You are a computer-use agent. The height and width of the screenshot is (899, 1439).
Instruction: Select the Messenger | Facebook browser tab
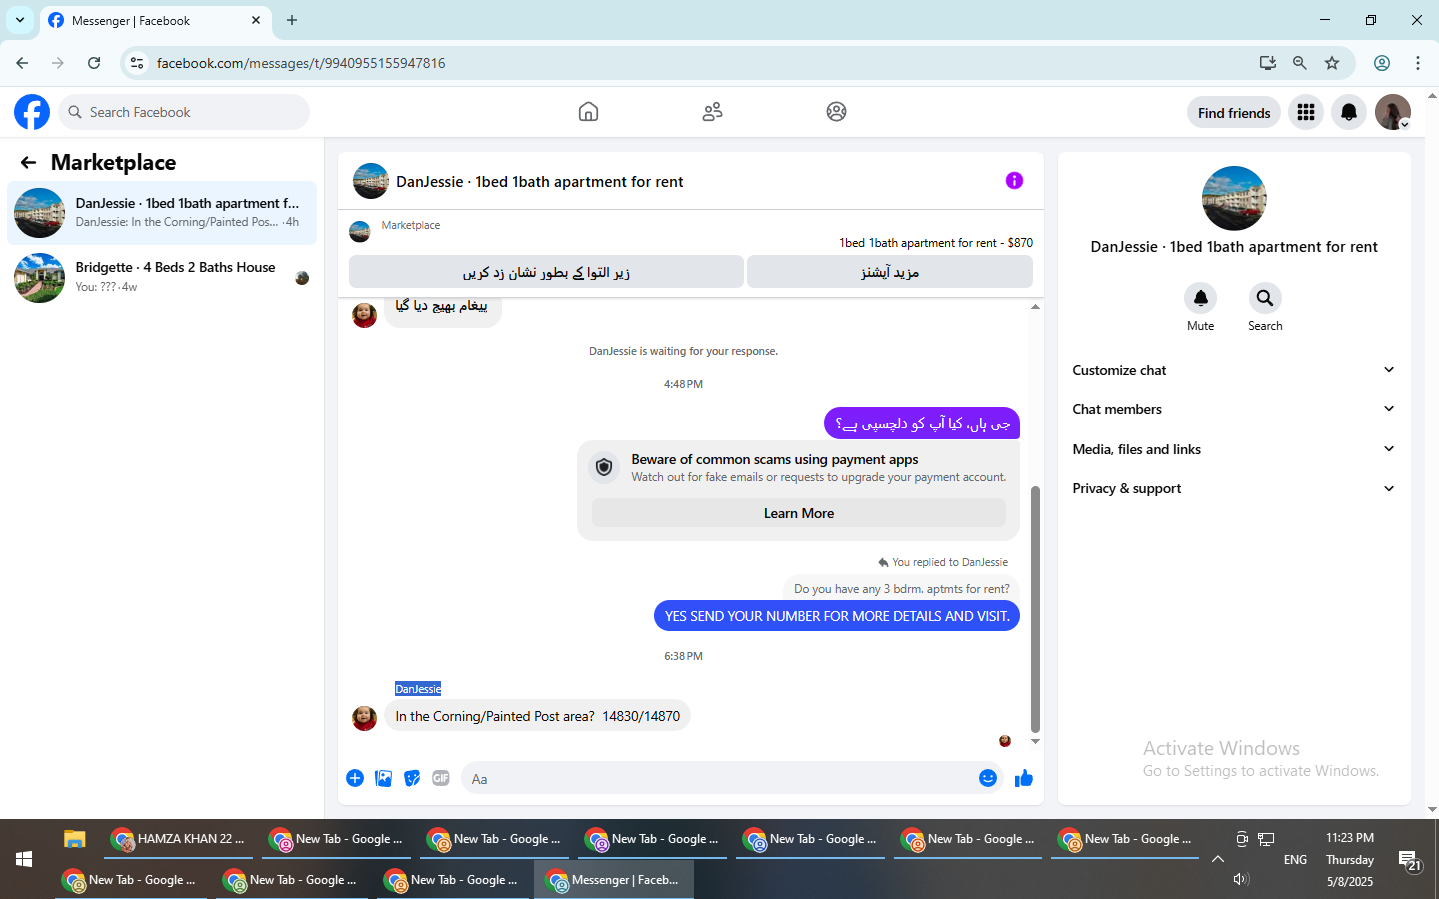point(155,20)
